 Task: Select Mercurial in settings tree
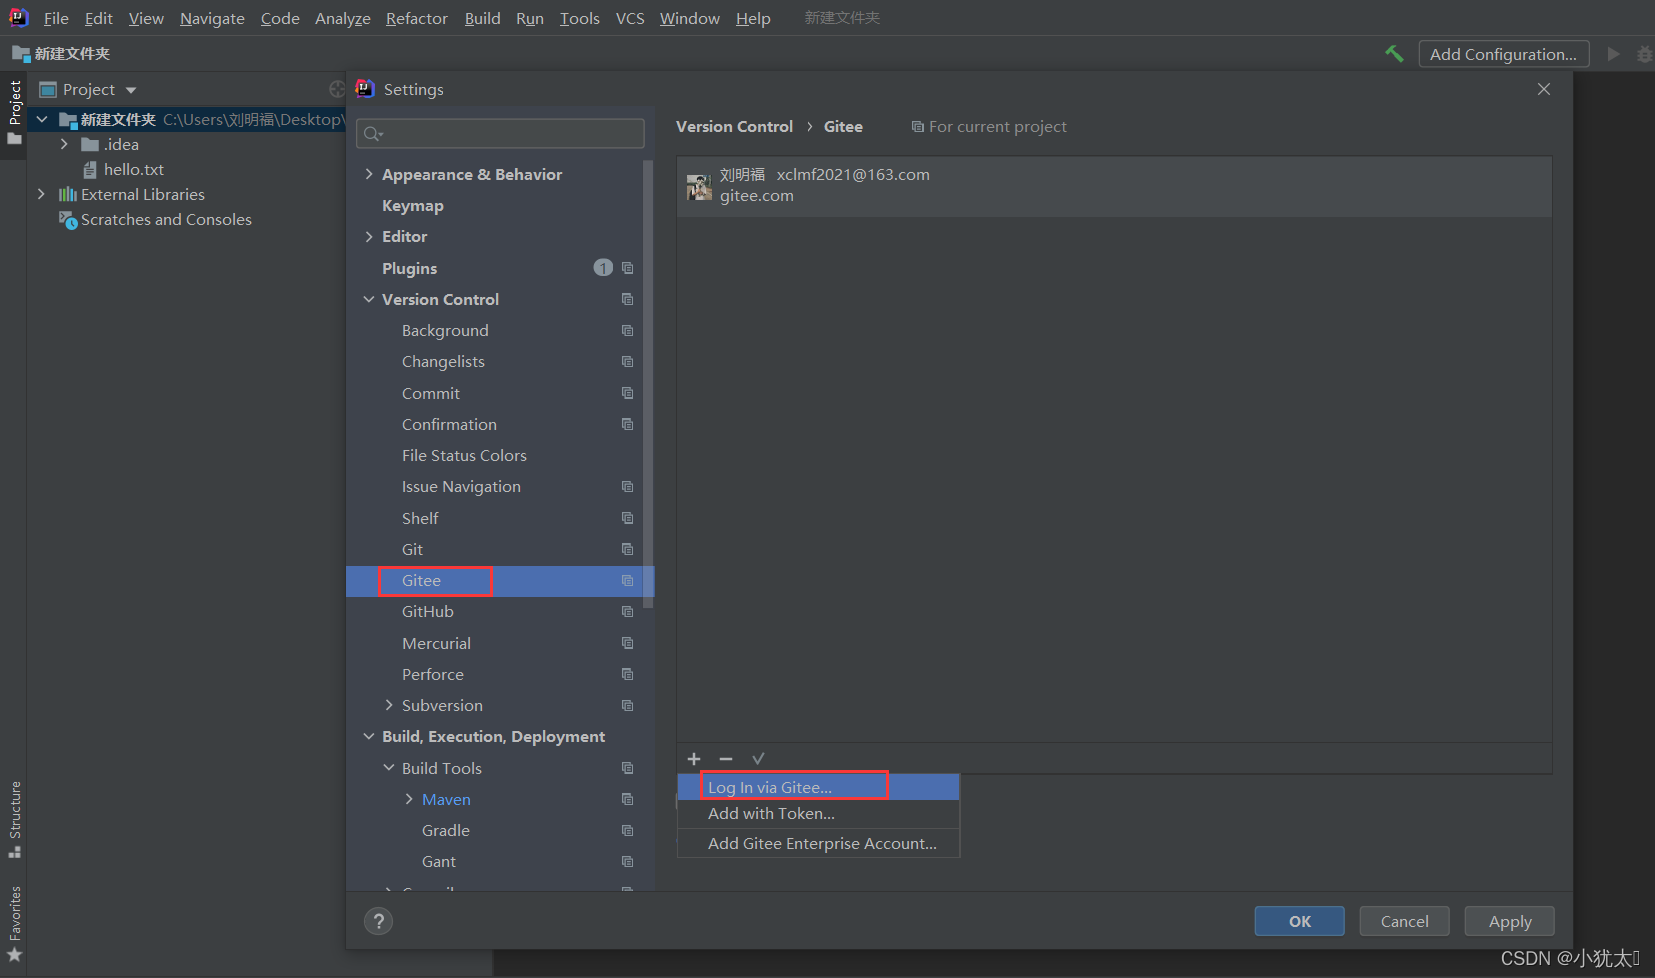[436, 643]
